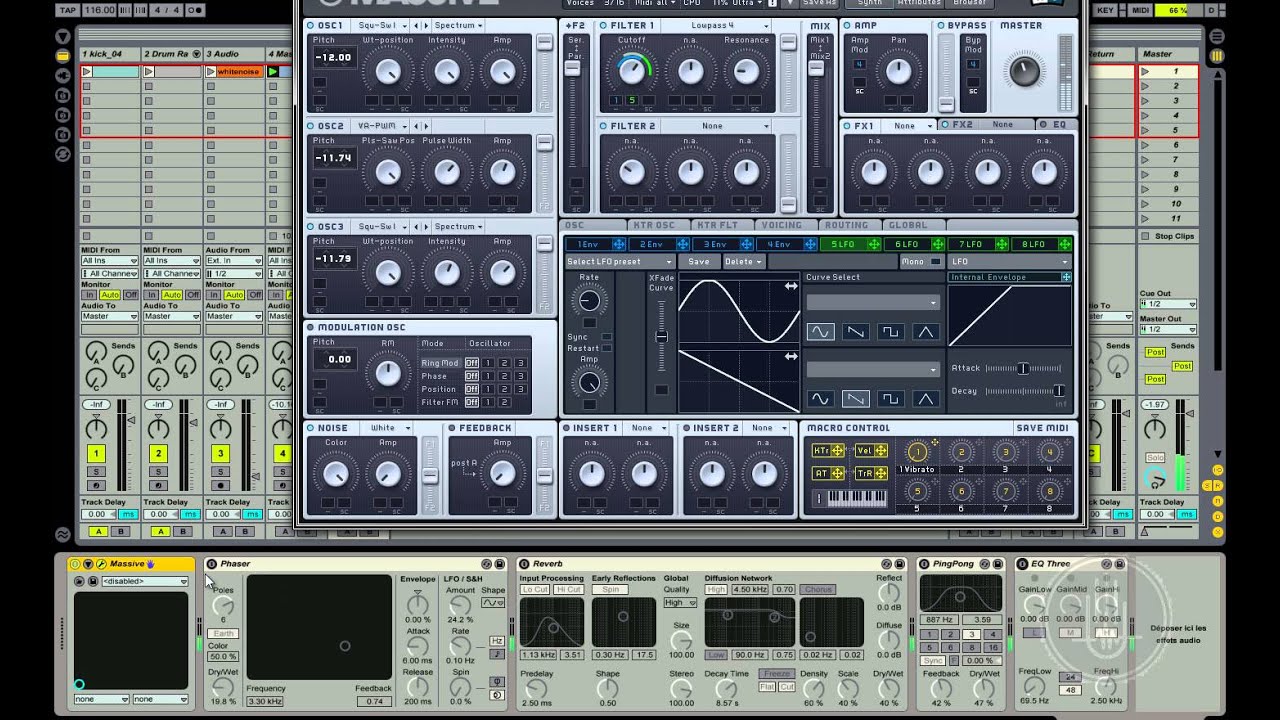Image resolution: width=1280 pixels, height=720 pixels.
Task: Toggle OSC1 on/off indicator
Action: (x=311, y=26)
